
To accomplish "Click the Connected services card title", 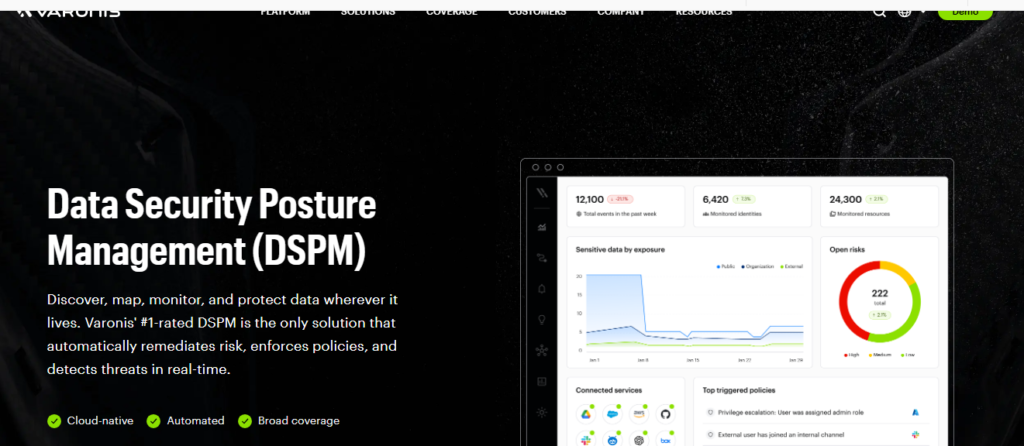I will (x=609, y=390).
